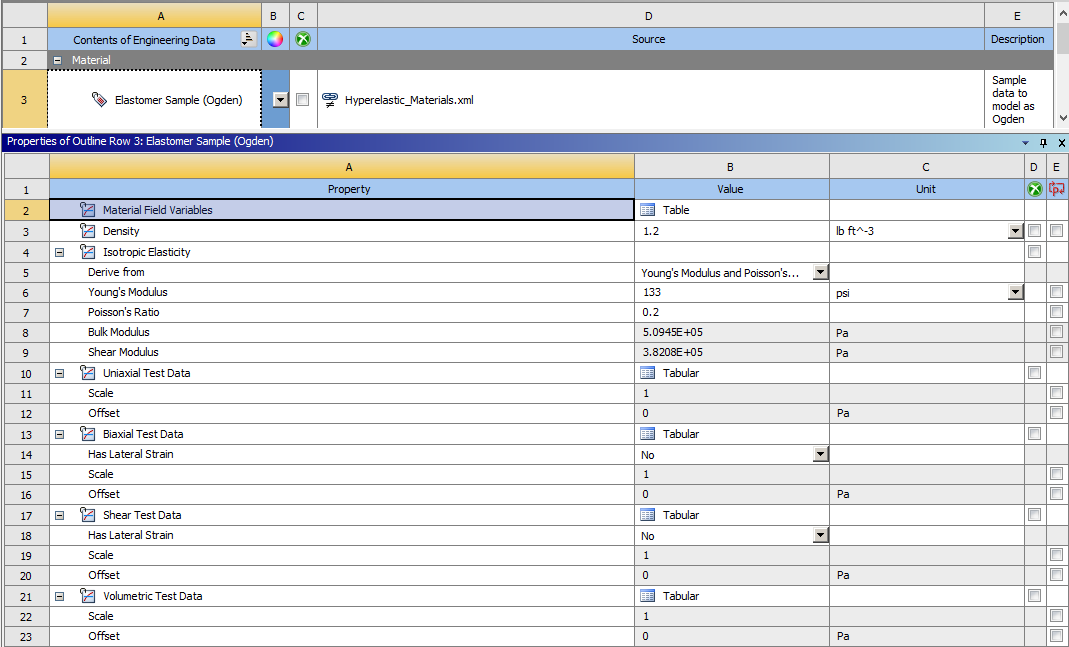Open Has Lateral Strain dropdown under Biaxial Test Data
Viewport: 1069px width, 647px height.
pos(821,454)
